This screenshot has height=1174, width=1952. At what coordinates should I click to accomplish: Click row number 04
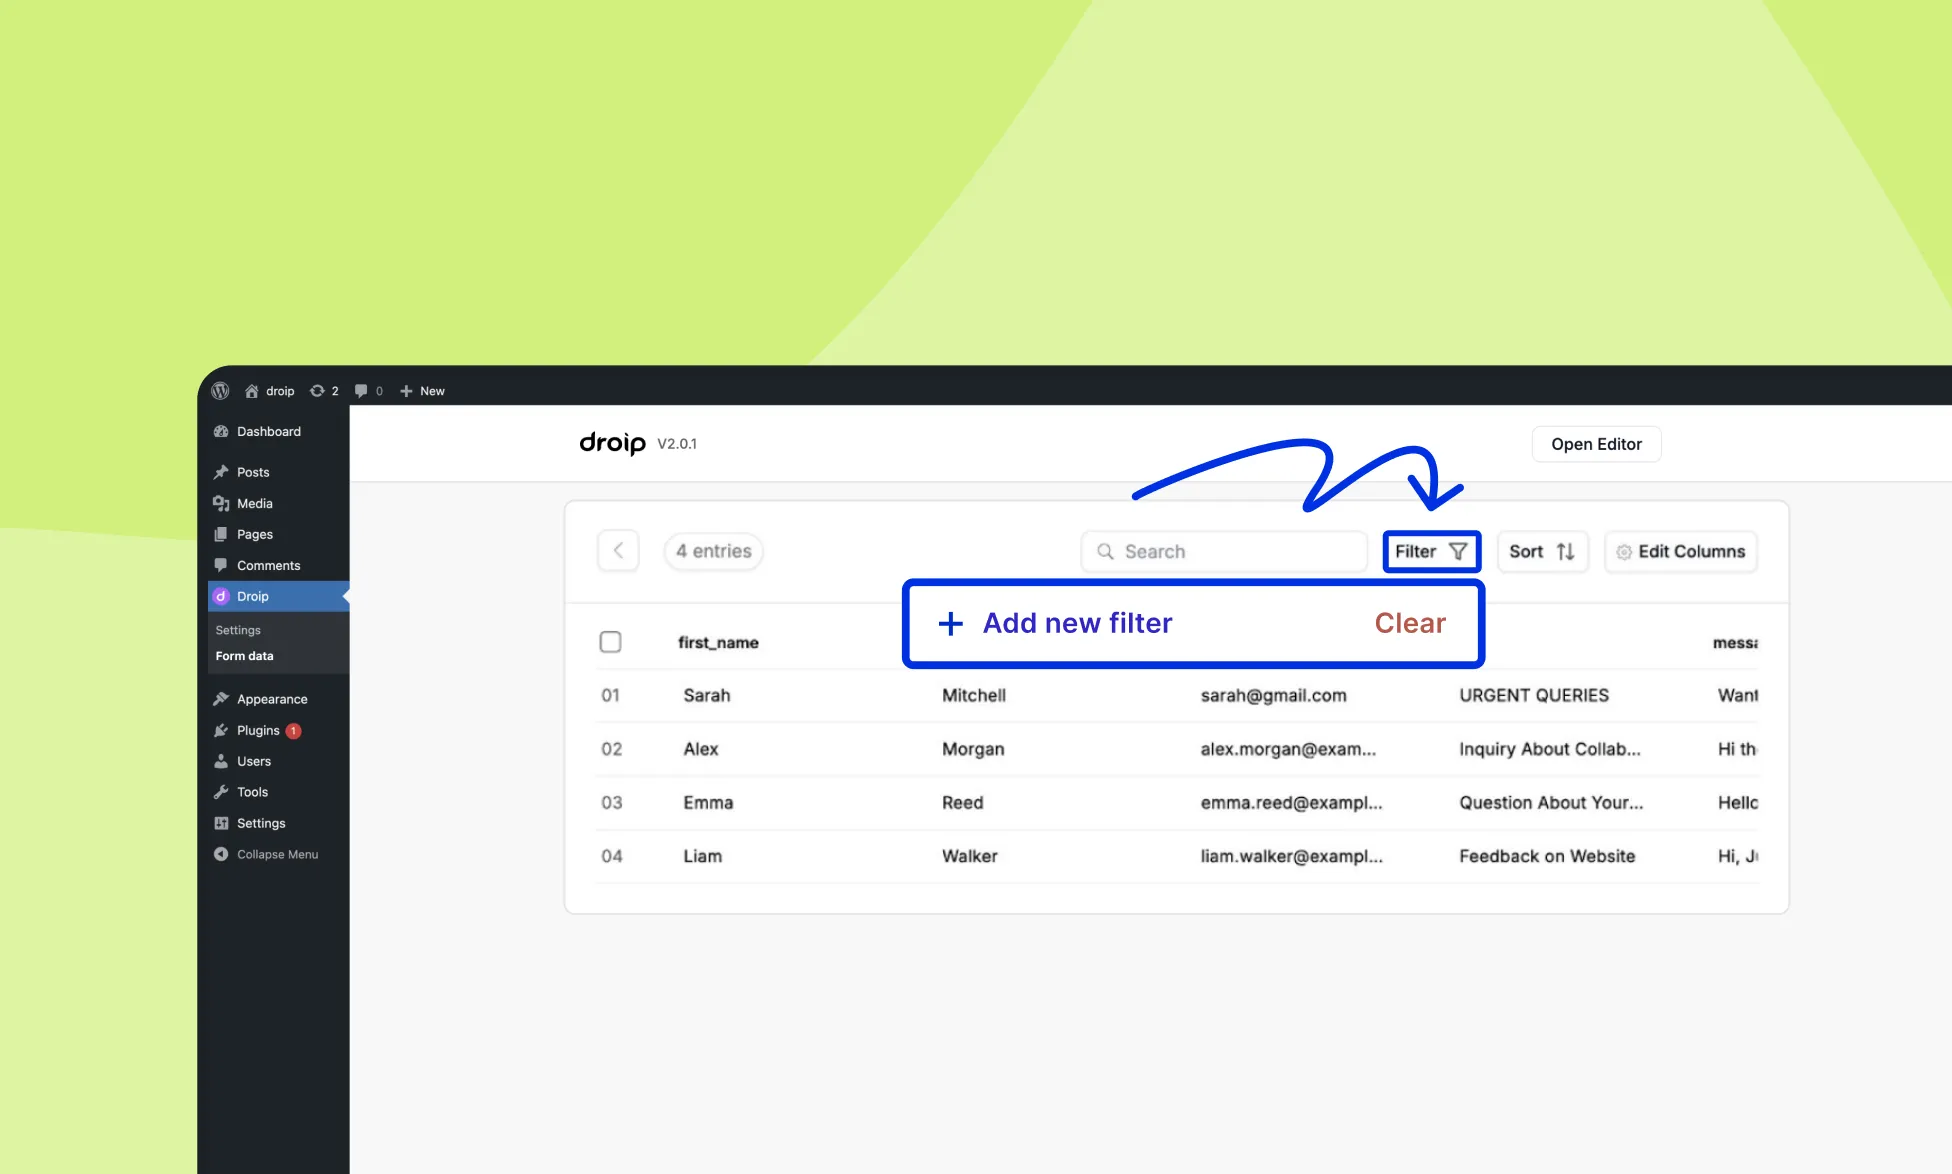(x=611, y=856)
